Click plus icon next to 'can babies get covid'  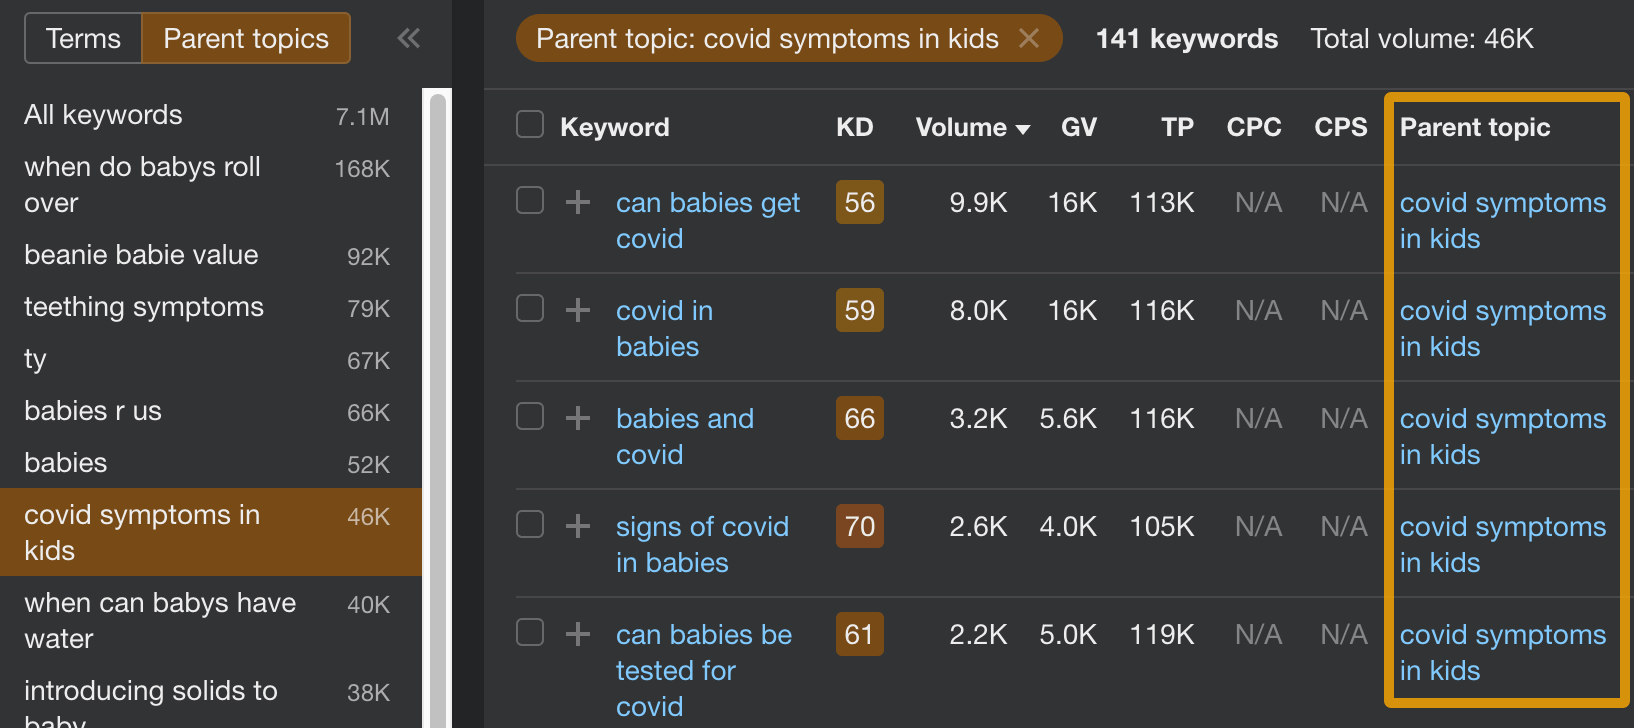coord(577,202)
